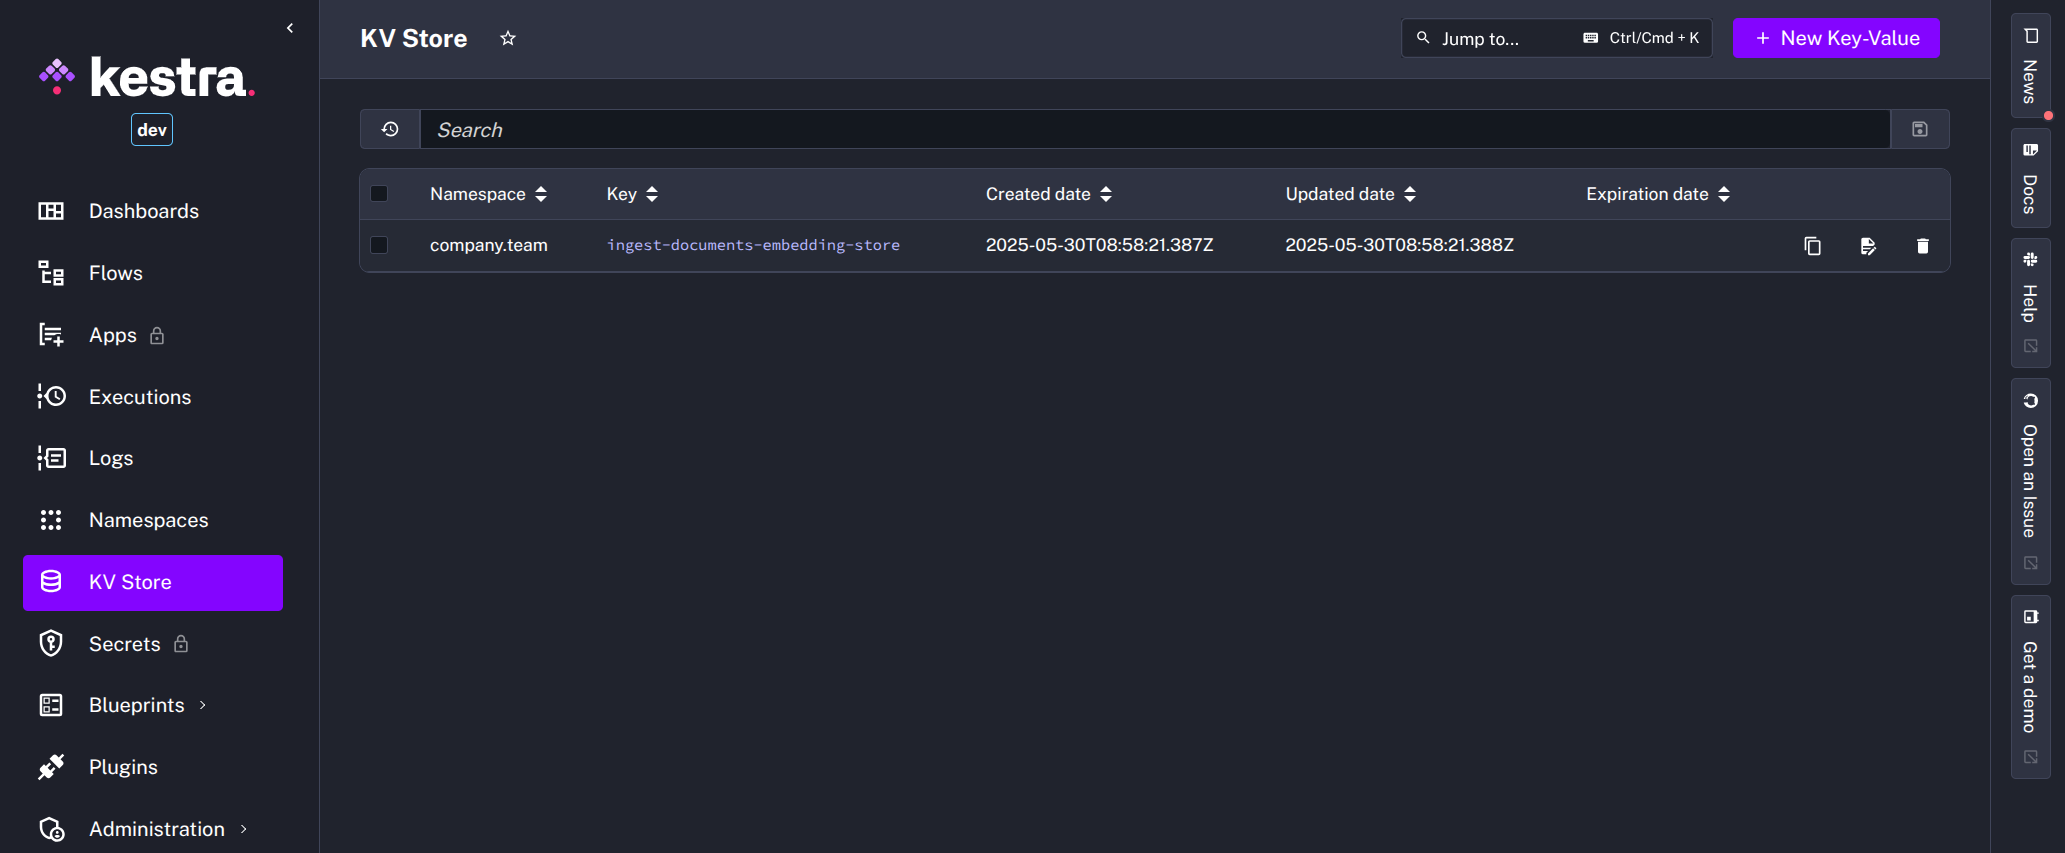Open the search history clock button
This screenshot has width=2065, height=853.
click(390, 129)
